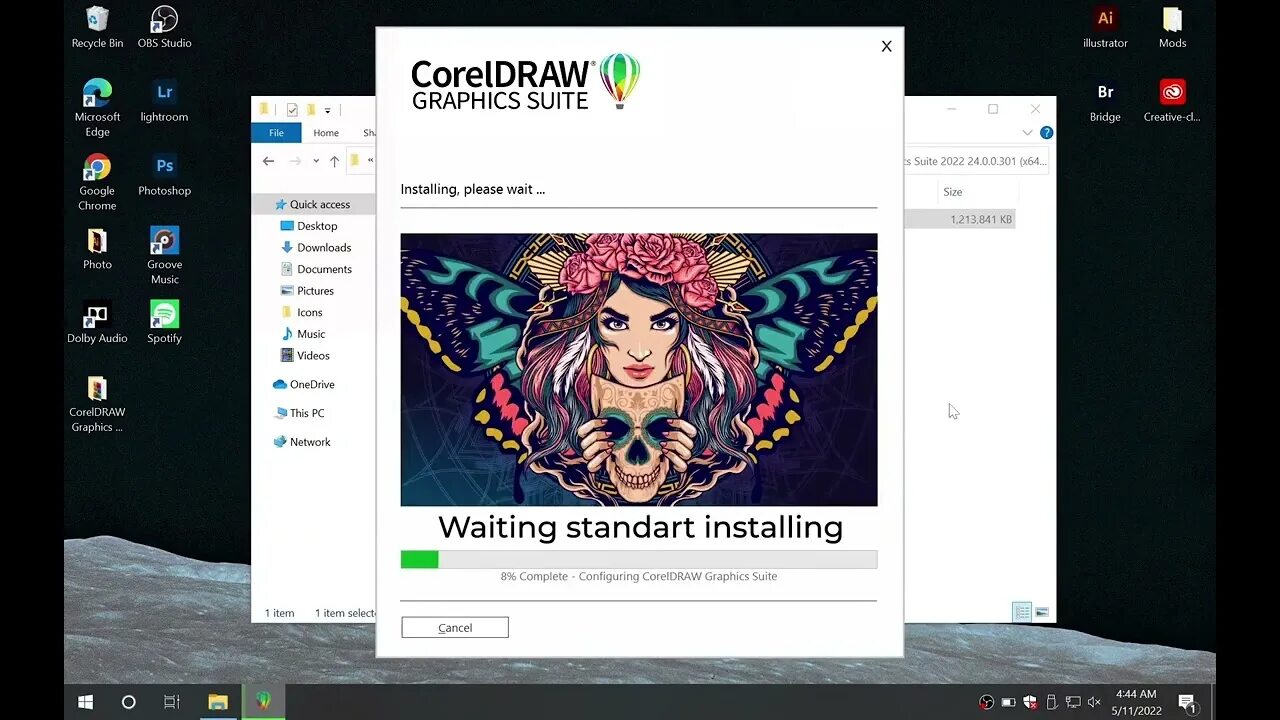The width and height of the screenshot is (1280, 720).
Task: Cancel the CorelDRAW installation
Action: point(455,627)
